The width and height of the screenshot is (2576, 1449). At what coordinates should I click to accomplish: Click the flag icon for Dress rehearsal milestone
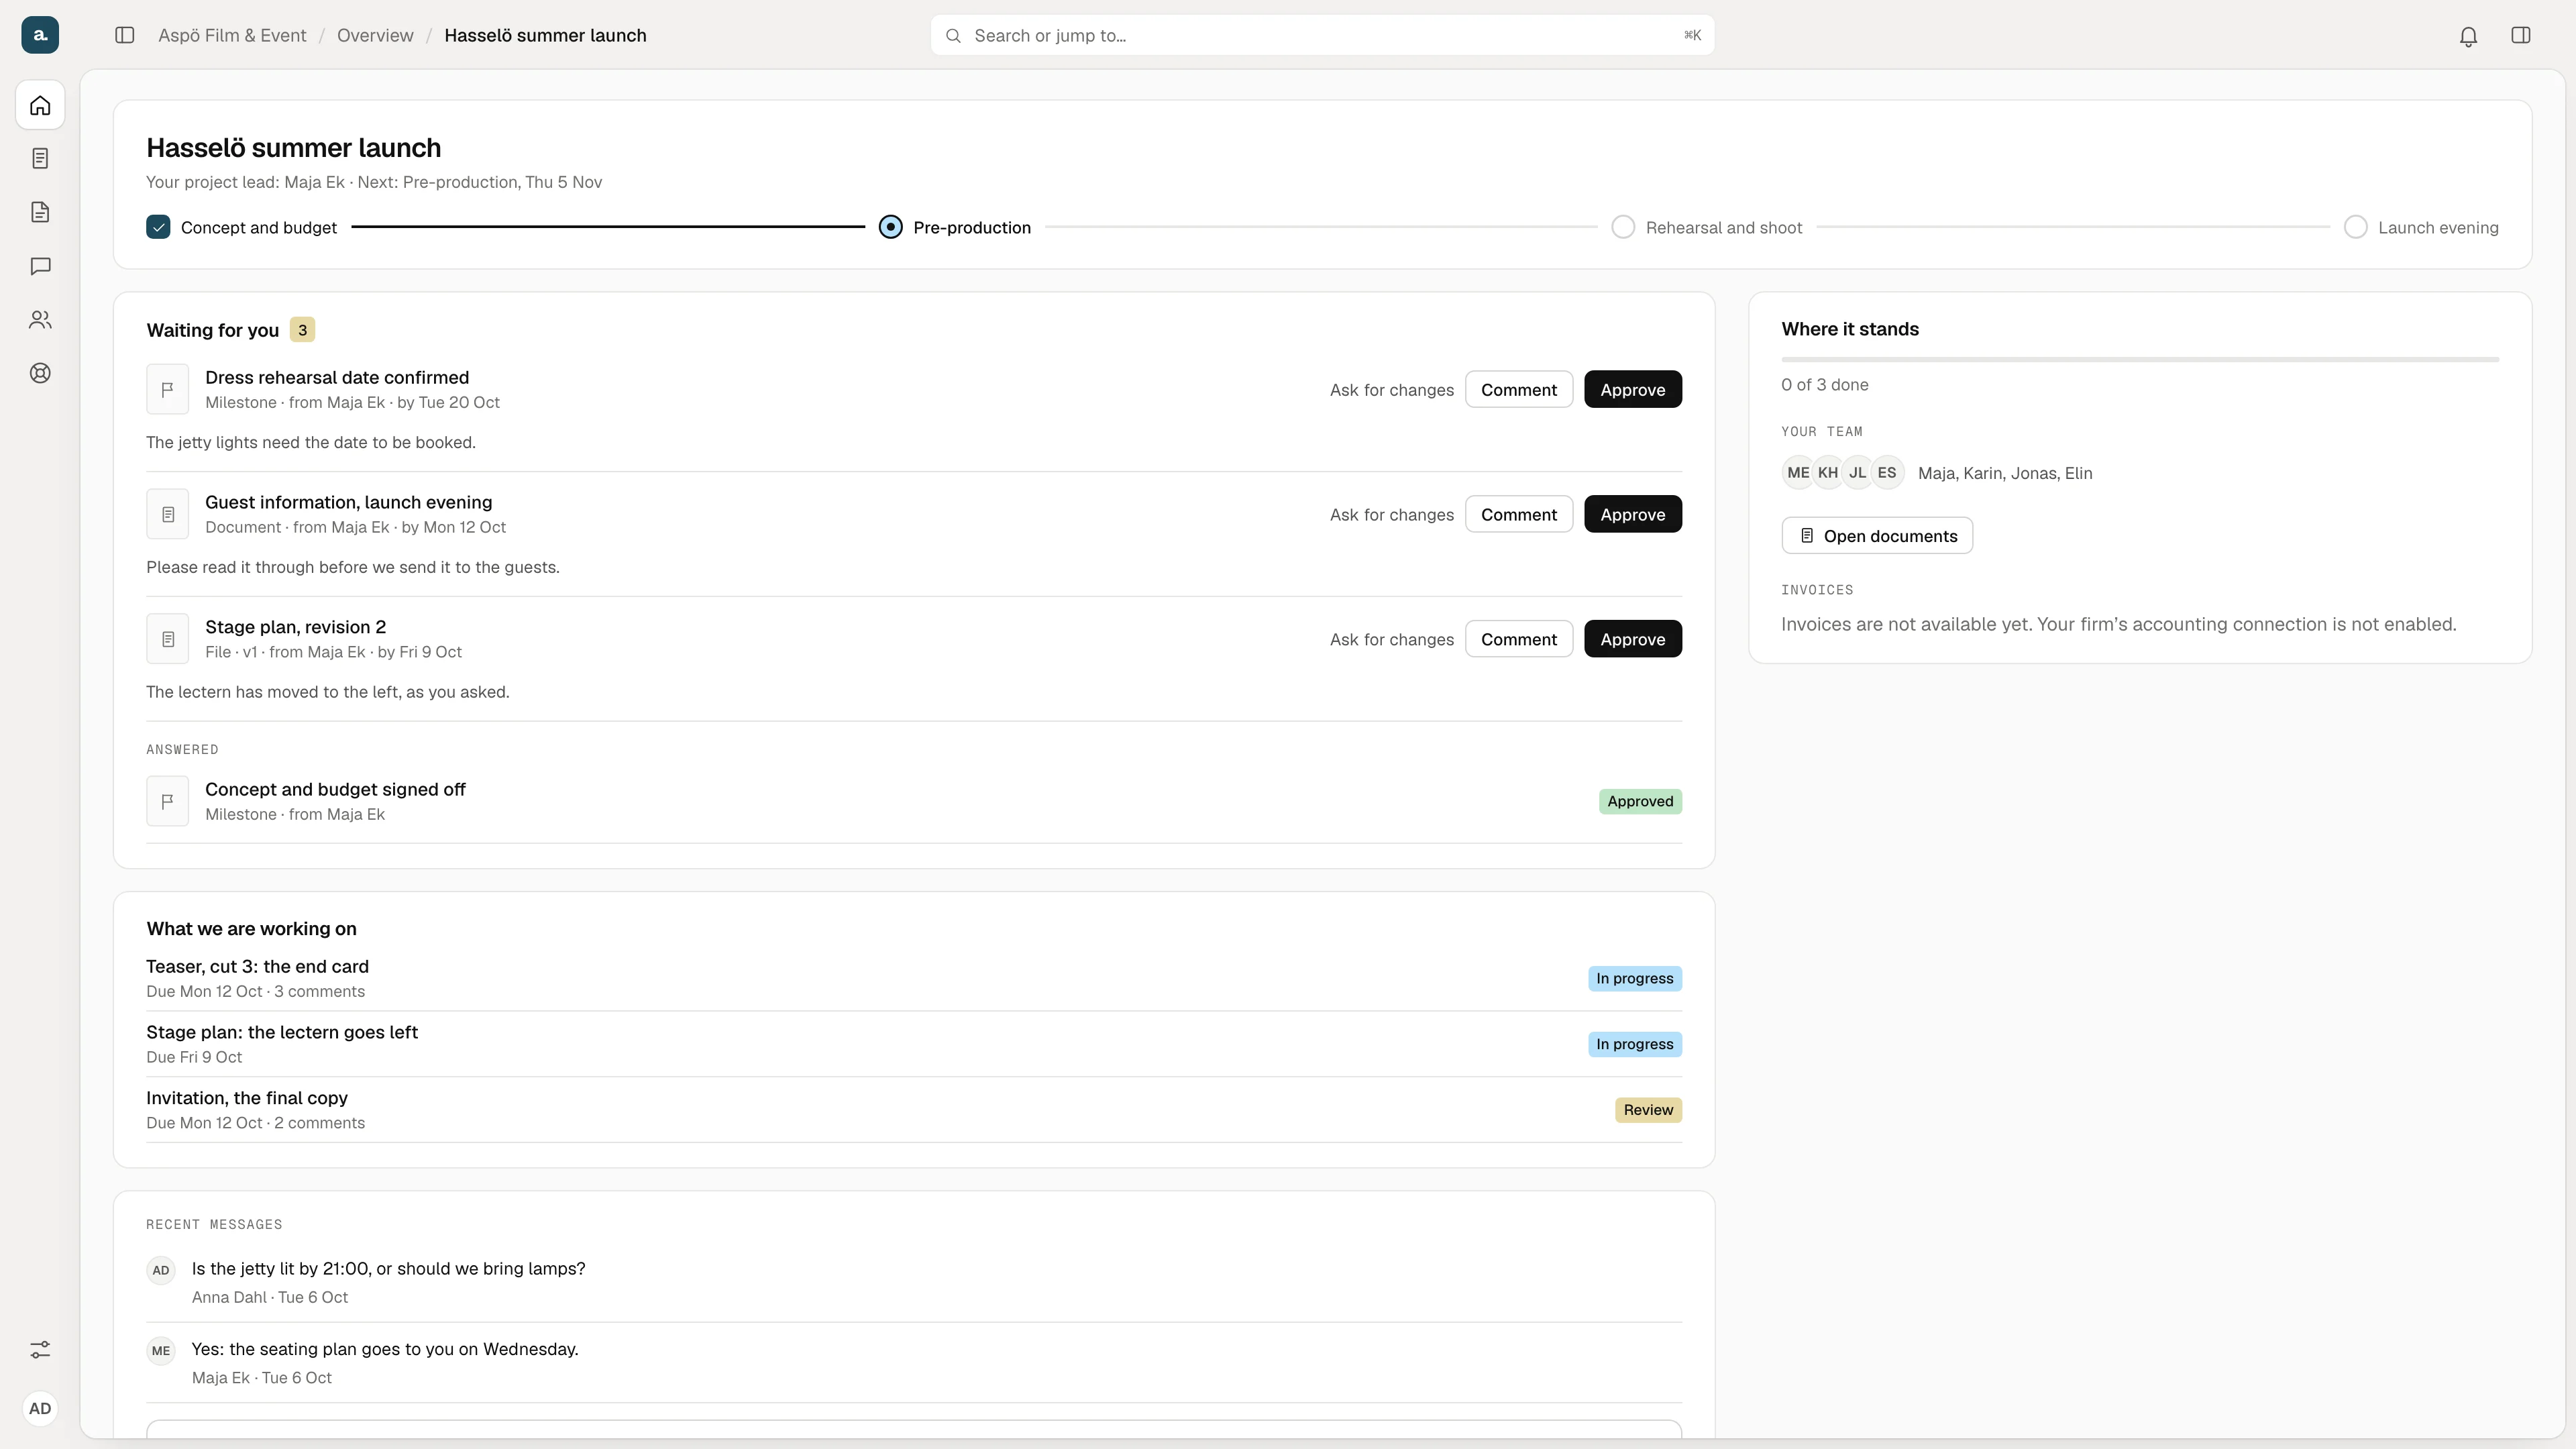[168, 390]
